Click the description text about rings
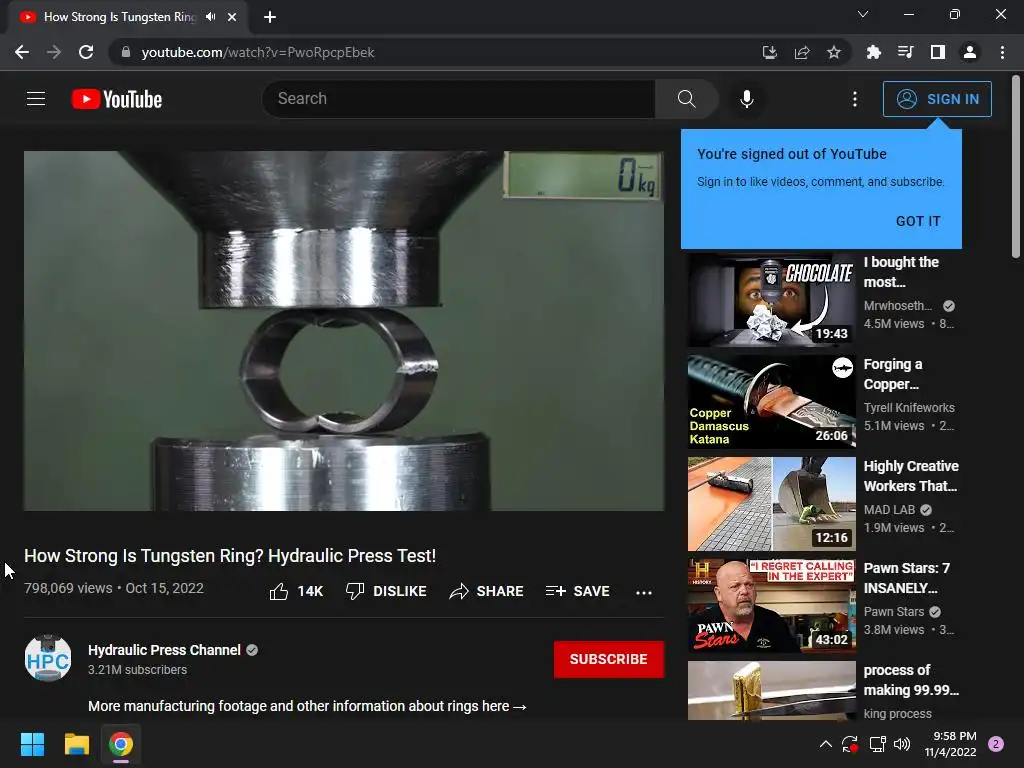1024x768 pixels. pyautogui.click(x=307, y=707)
